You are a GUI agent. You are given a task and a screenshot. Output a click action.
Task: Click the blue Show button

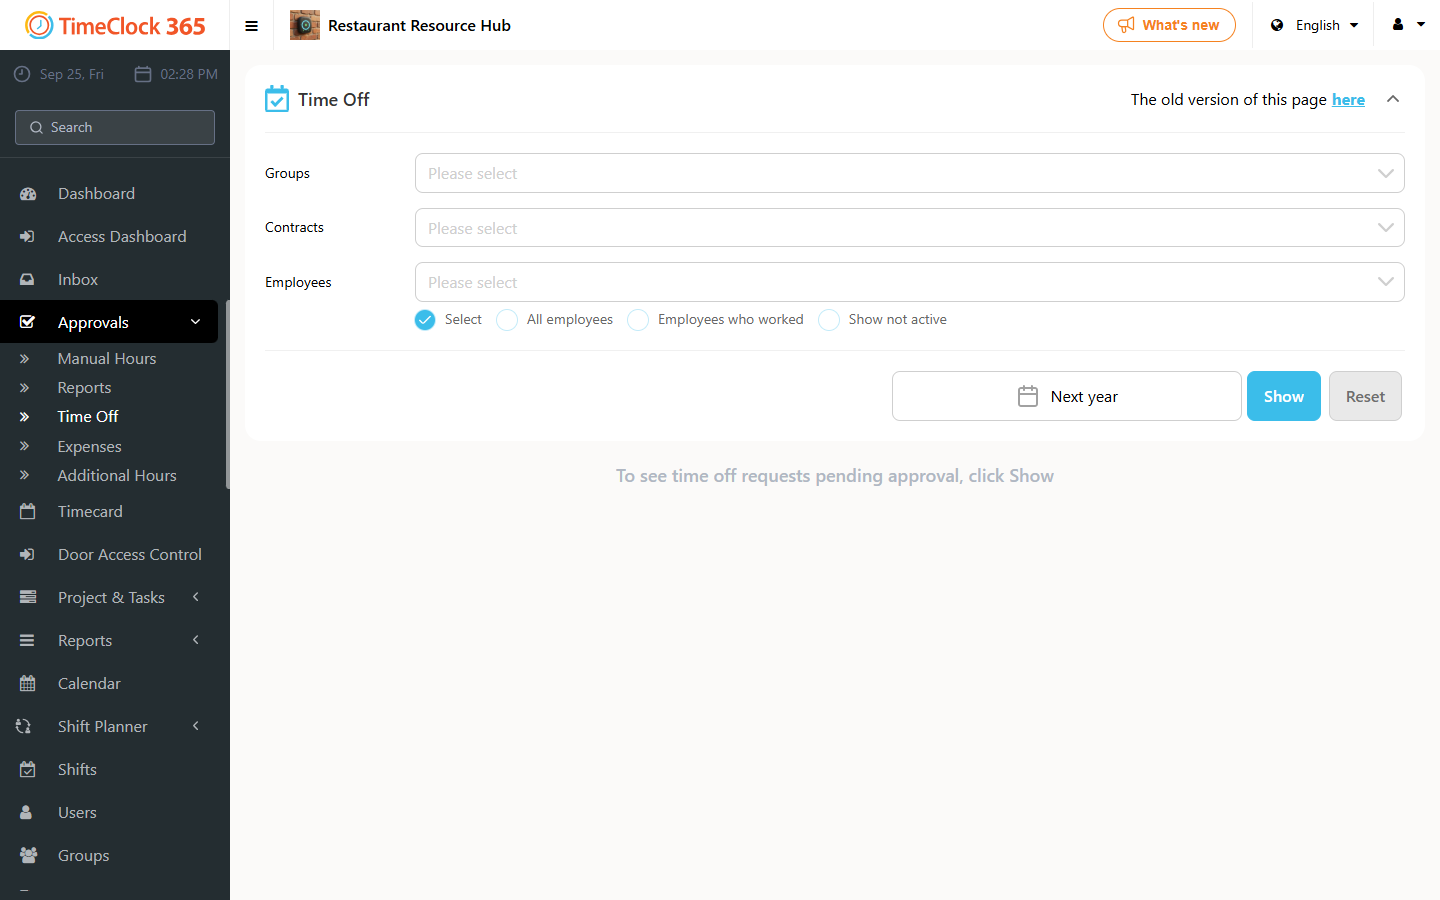click(1284, 396)
